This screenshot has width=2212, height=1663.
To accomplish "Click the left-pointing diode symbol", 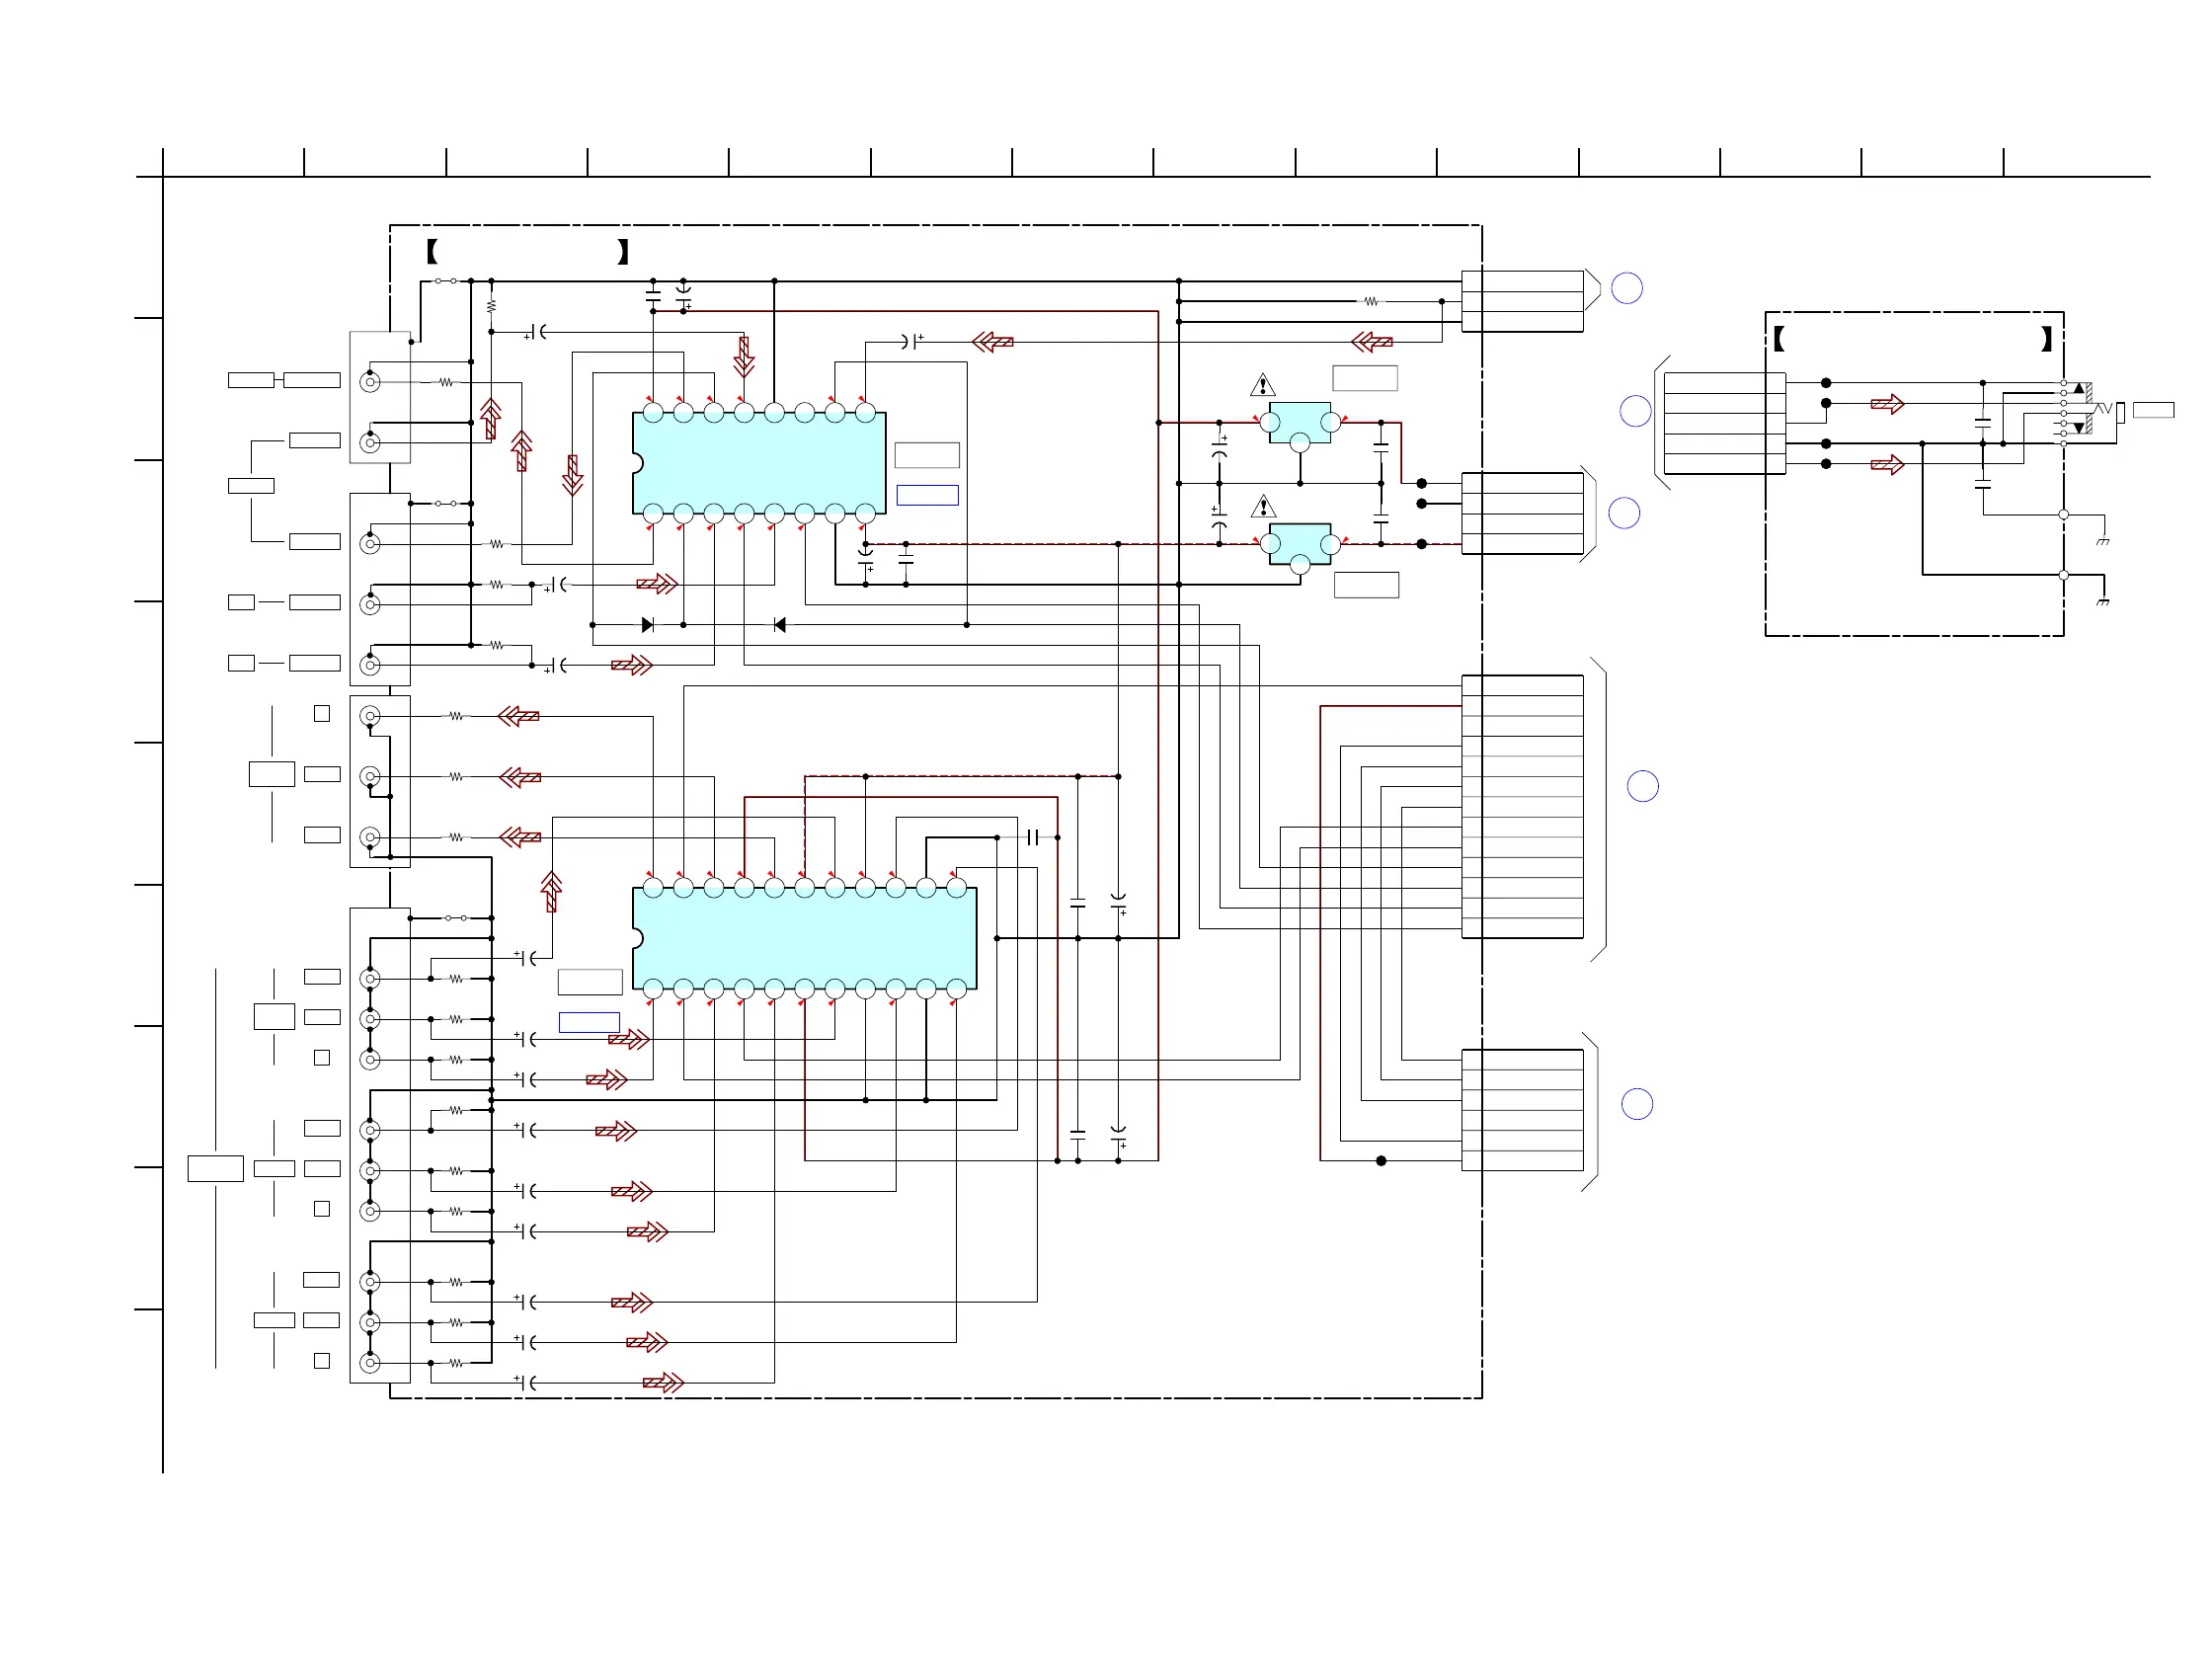I will [779, 625].
